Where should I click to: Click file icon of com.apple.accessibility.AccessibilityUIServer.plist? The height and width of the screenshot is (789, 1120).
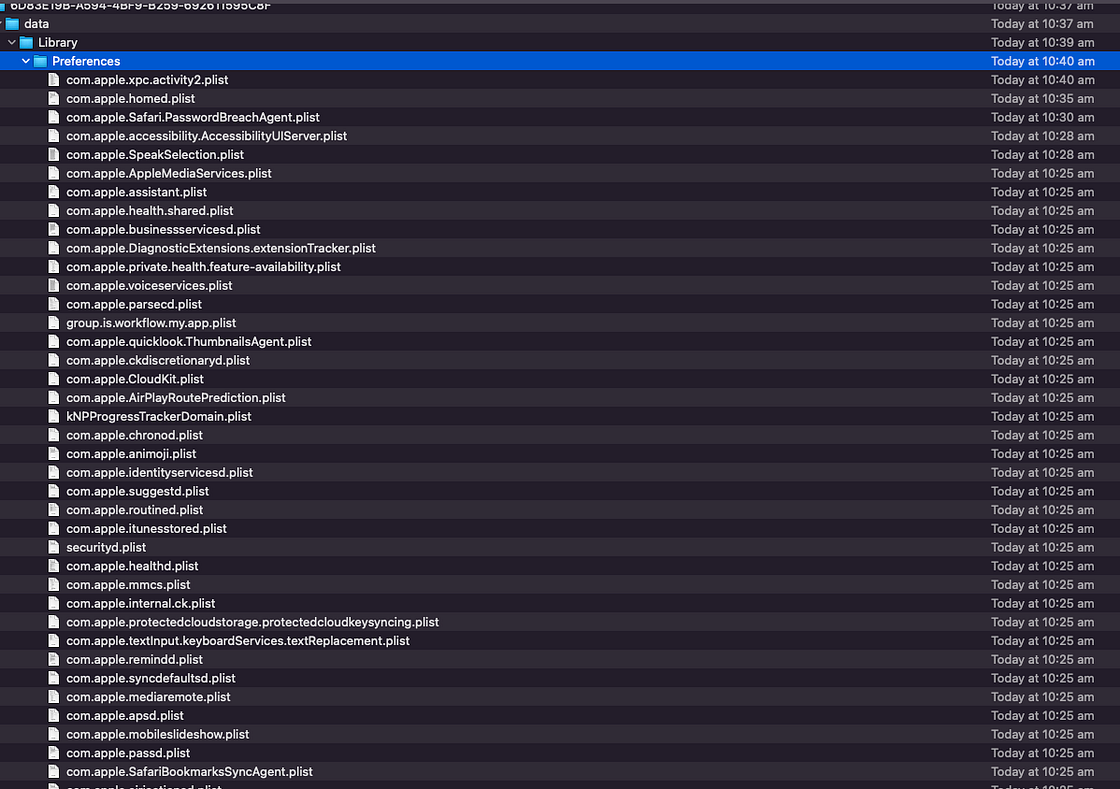[x=54, y=136]
